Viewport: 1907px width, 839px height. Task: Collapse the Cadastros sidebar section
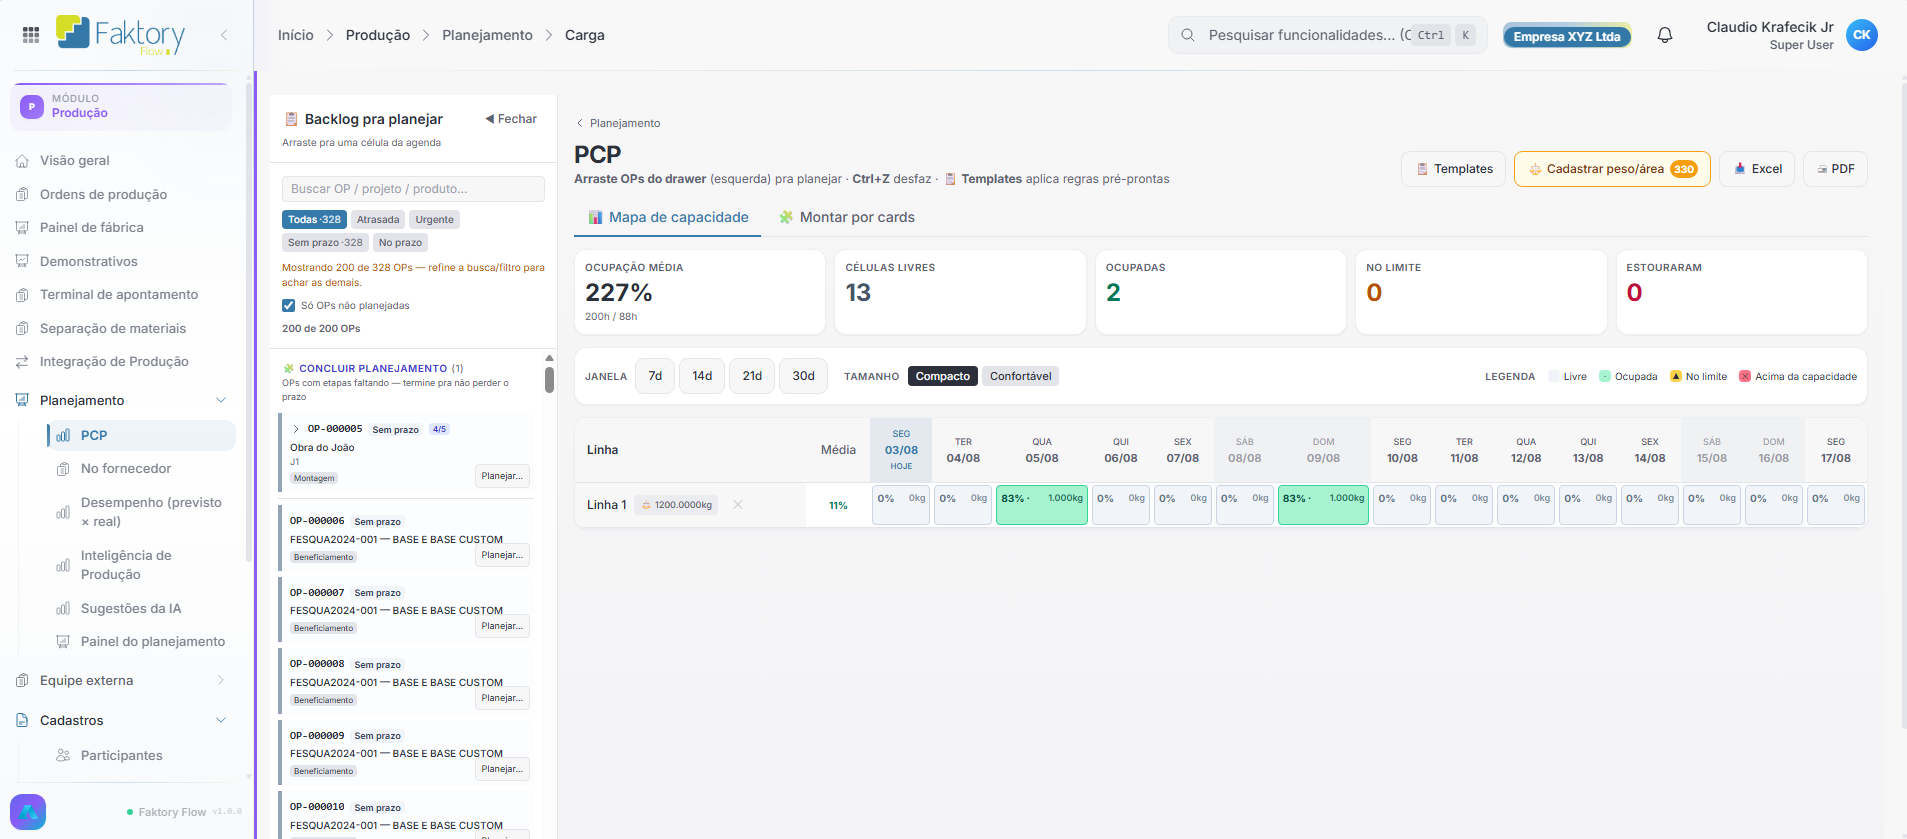221,721
